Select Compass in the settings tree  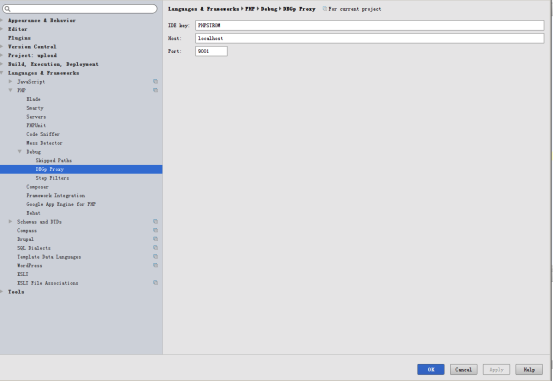coord(27,230)
